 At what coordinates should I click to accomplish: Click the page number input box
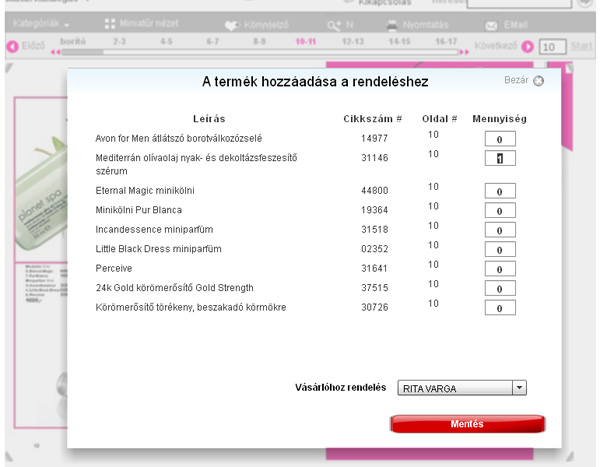(x=553, y=47)
